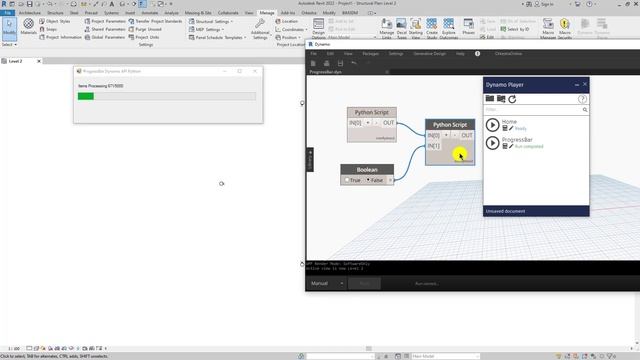The image size is (640, 360).
Task: Switch to the Collaborate ribbon tab
Action: point(228,13)
